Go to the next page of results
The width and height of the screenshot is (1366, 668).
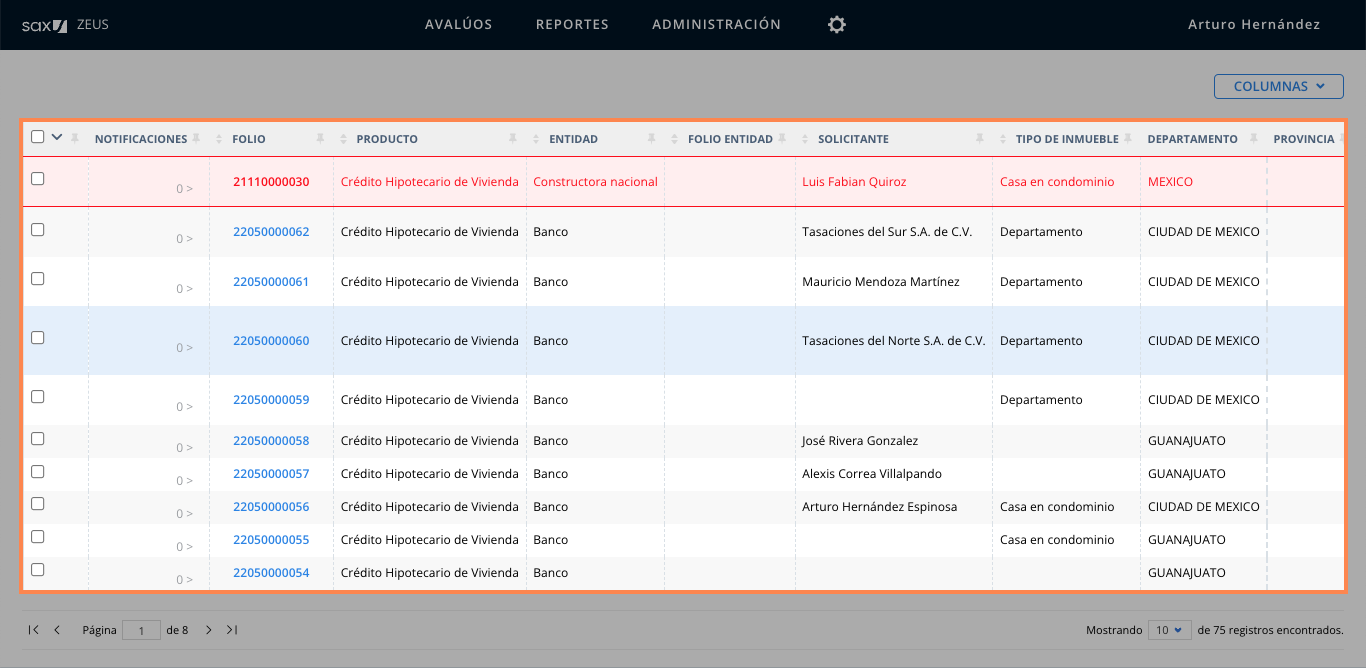tap(208, 630)
